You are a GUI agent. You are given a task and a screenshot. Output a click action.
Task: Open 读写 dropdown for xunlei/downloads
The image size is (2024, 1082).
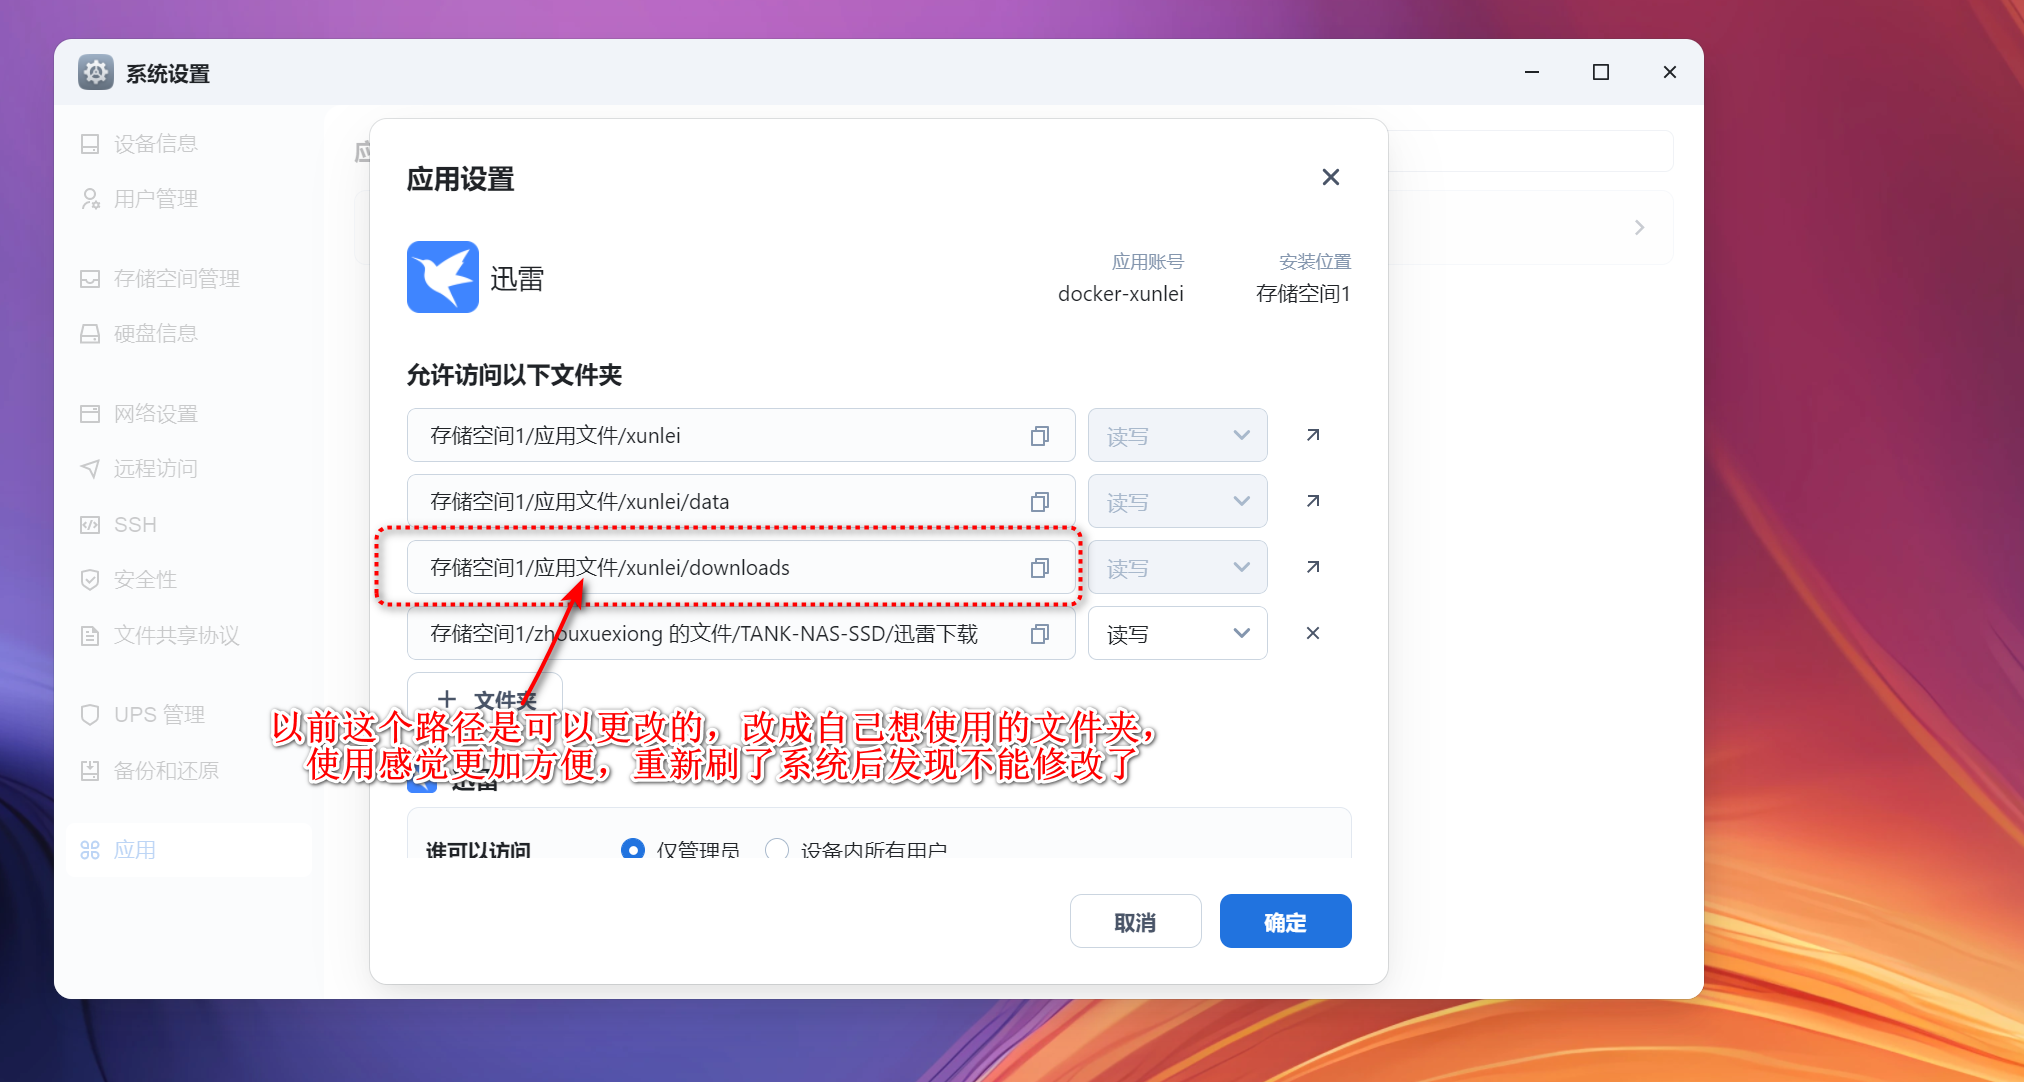(x=1177, y=568)
